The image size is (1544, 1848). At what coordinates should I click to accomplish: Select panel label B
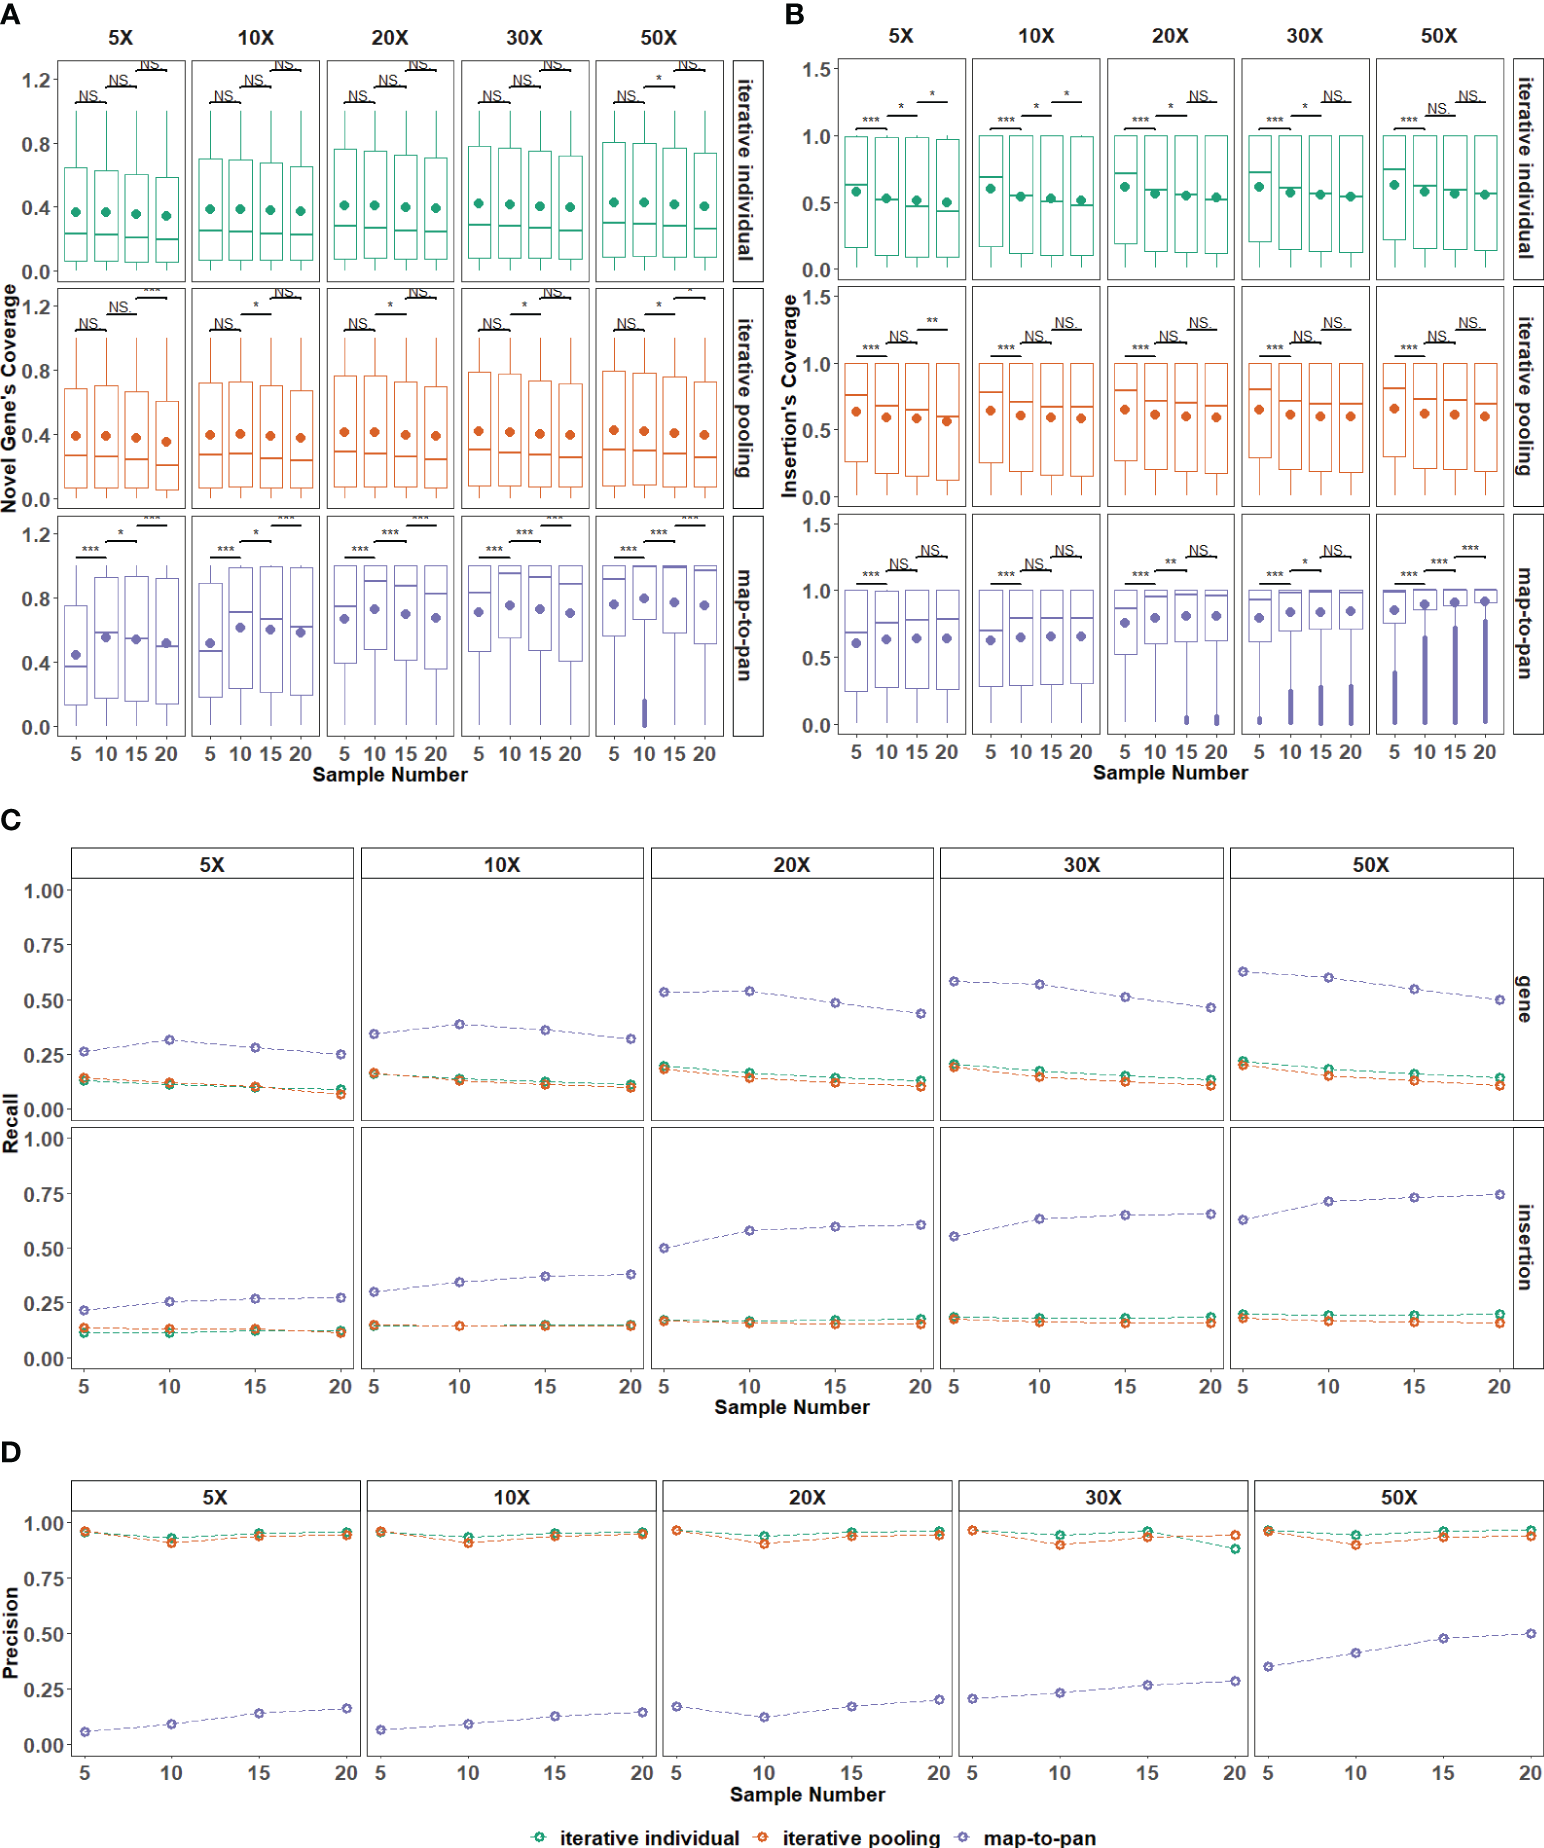[x=794, y=14]
